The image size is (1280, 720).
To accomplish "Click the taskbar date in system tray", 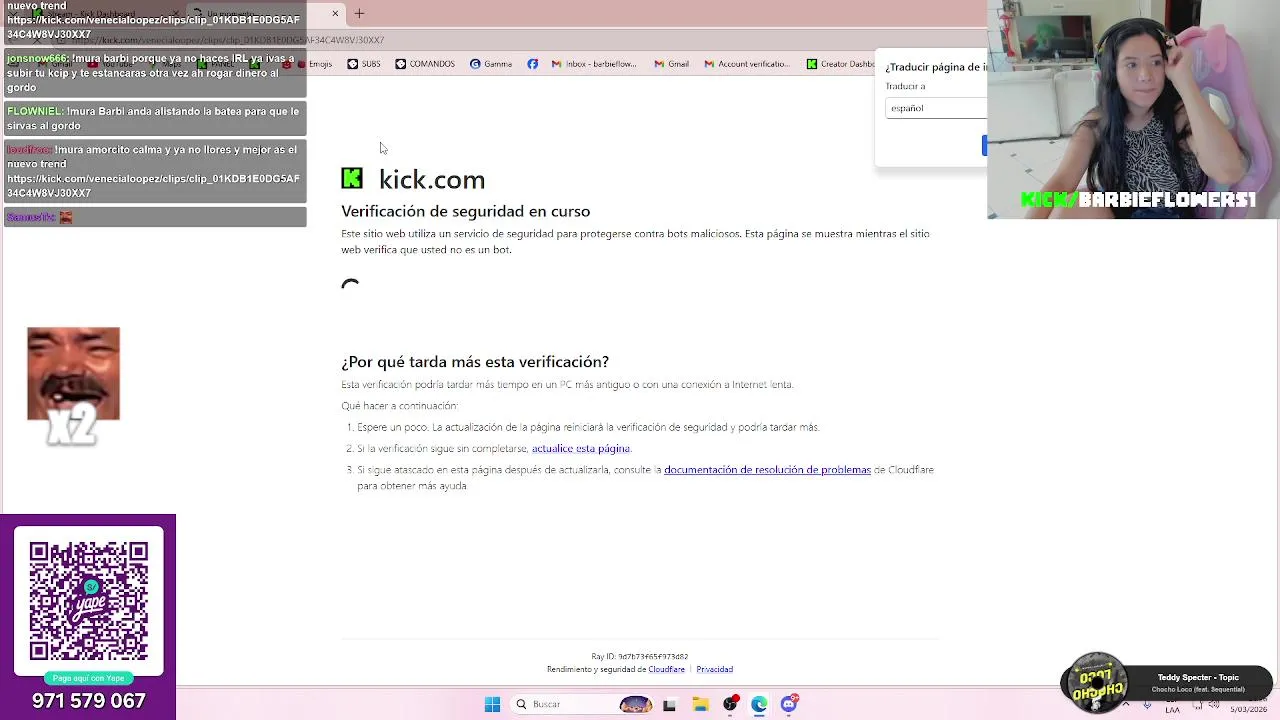I will click(1248, 709).
